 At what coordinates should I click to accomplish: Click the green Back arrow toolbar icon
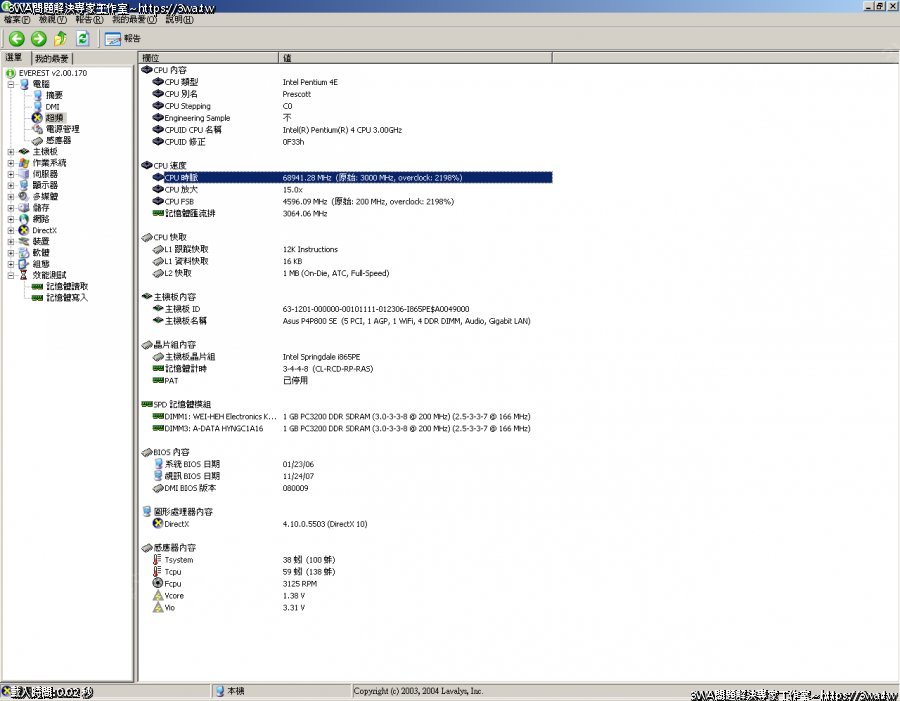(x=16, y=39)
